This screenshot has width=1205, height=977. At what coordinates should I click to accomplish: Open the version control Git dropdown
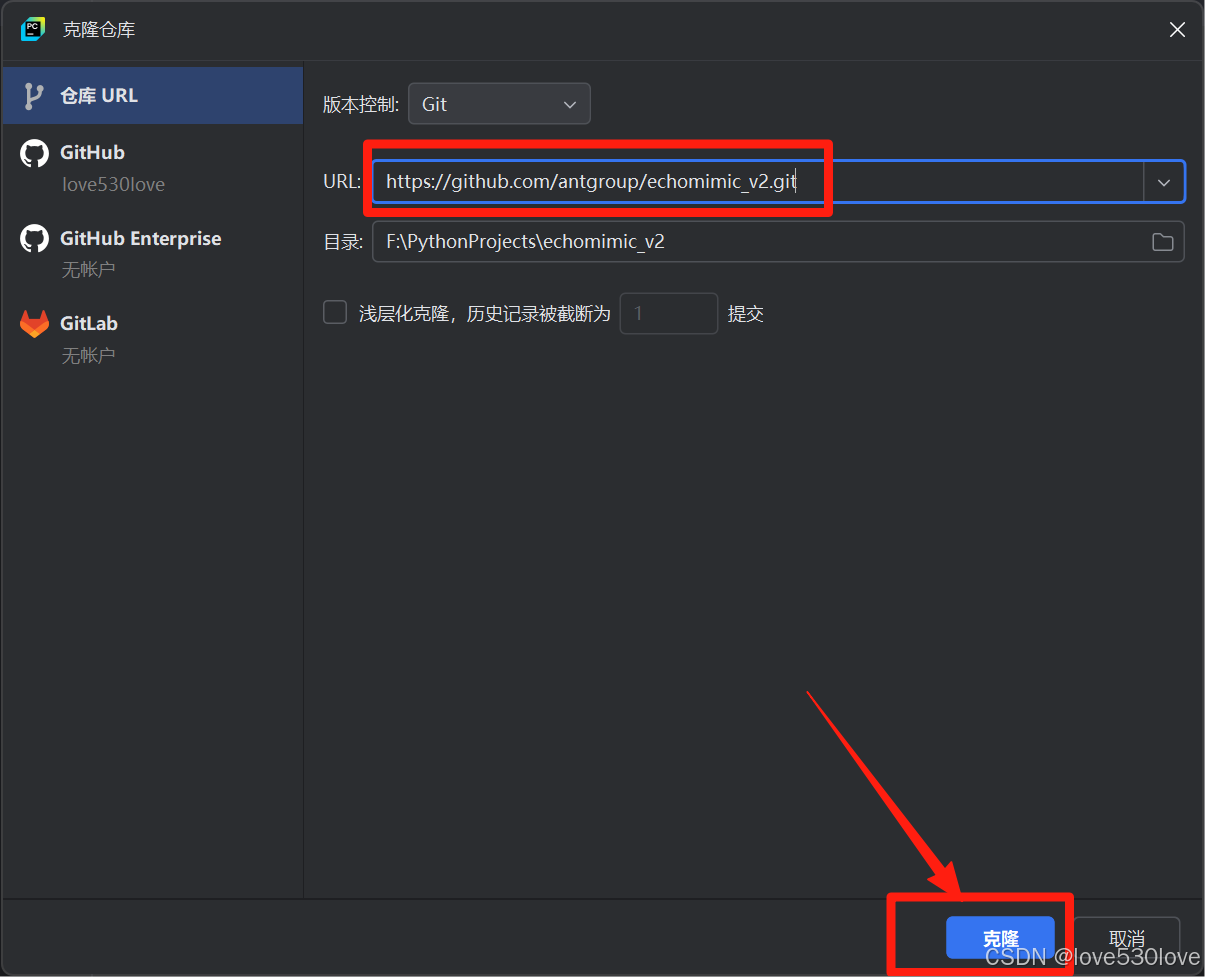499,104
